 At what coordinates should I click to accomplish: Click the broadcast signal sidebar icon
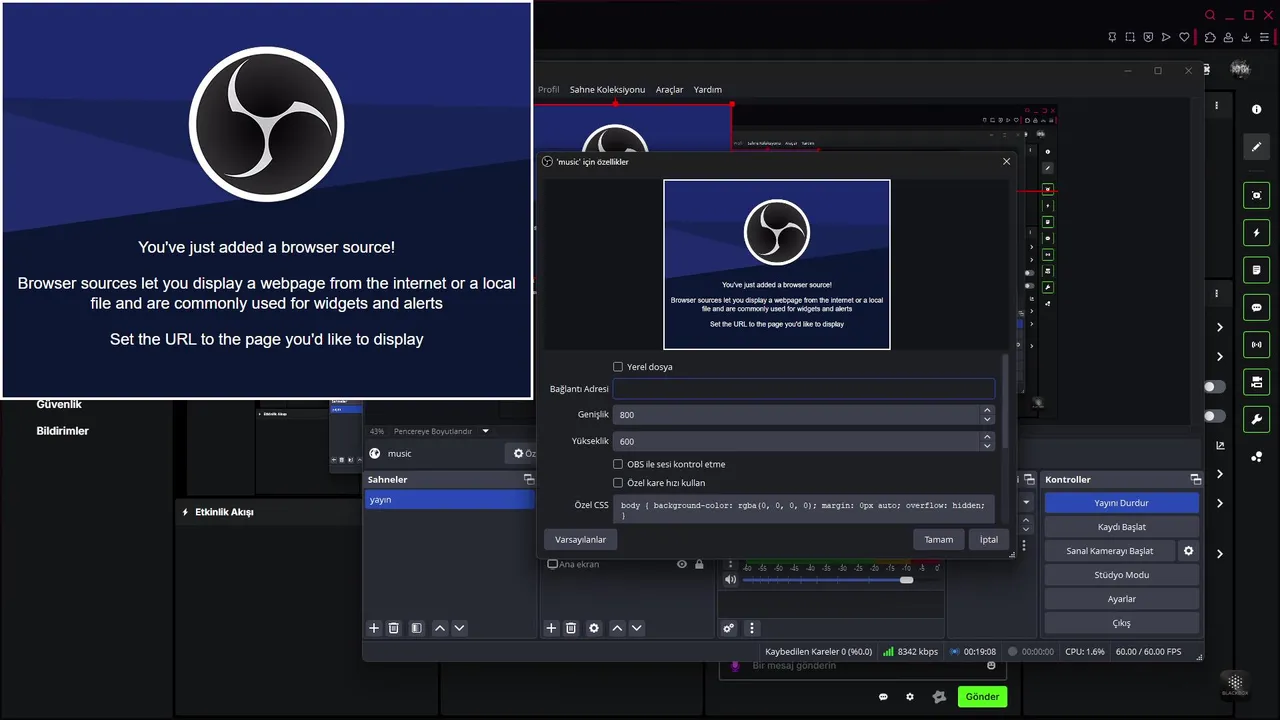[x=1257, y=345]
